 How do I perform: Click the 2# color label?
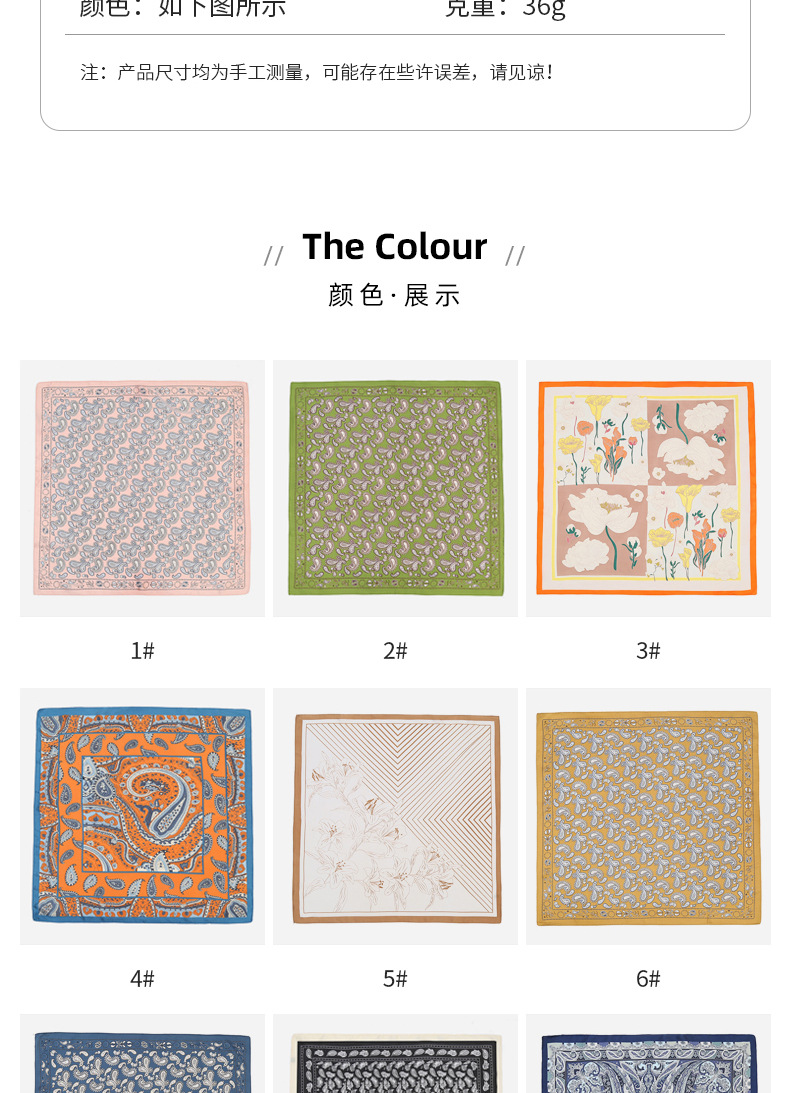click(395, 650)
